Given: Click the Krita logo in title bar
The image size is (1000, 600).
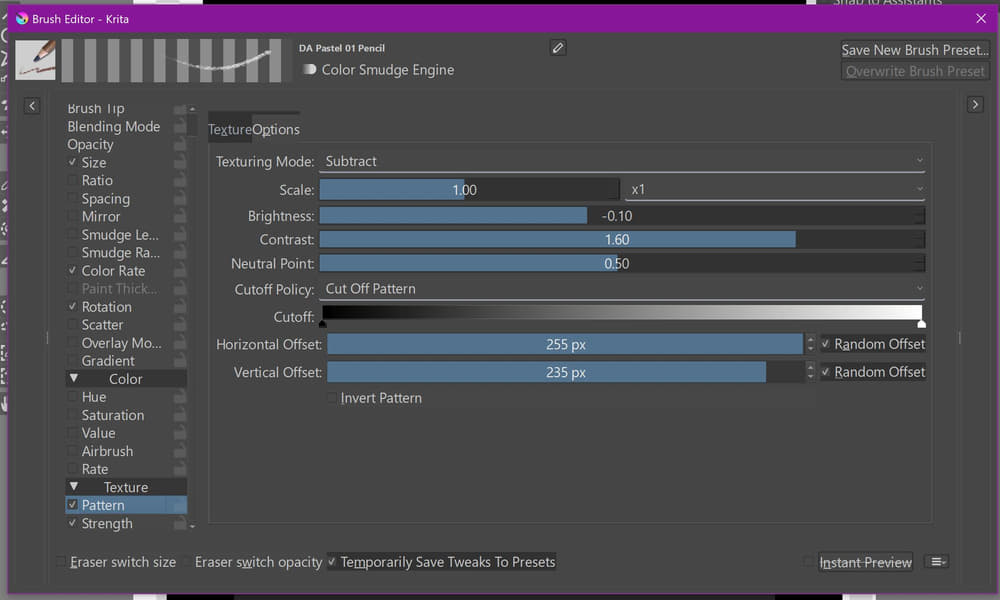Looking at the screenshot, I should (21, 18).
